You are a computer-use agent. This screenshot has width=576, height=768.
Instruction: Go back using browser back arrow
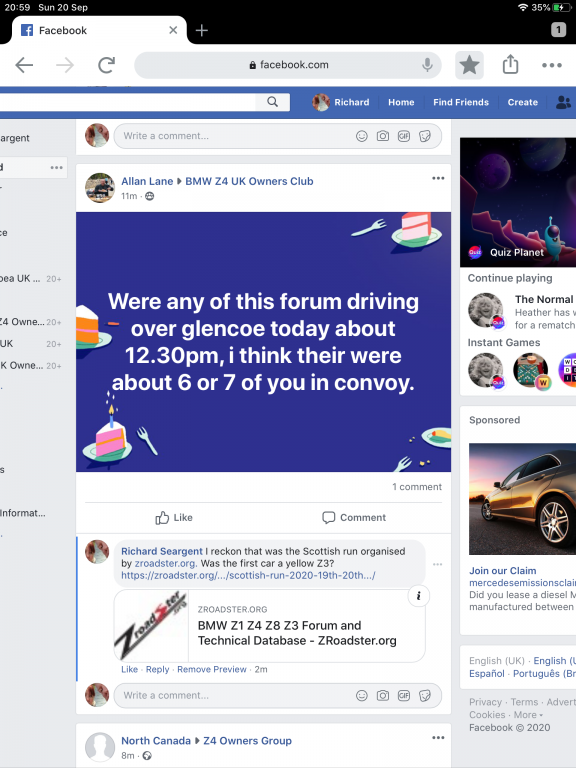click(24, 65)
